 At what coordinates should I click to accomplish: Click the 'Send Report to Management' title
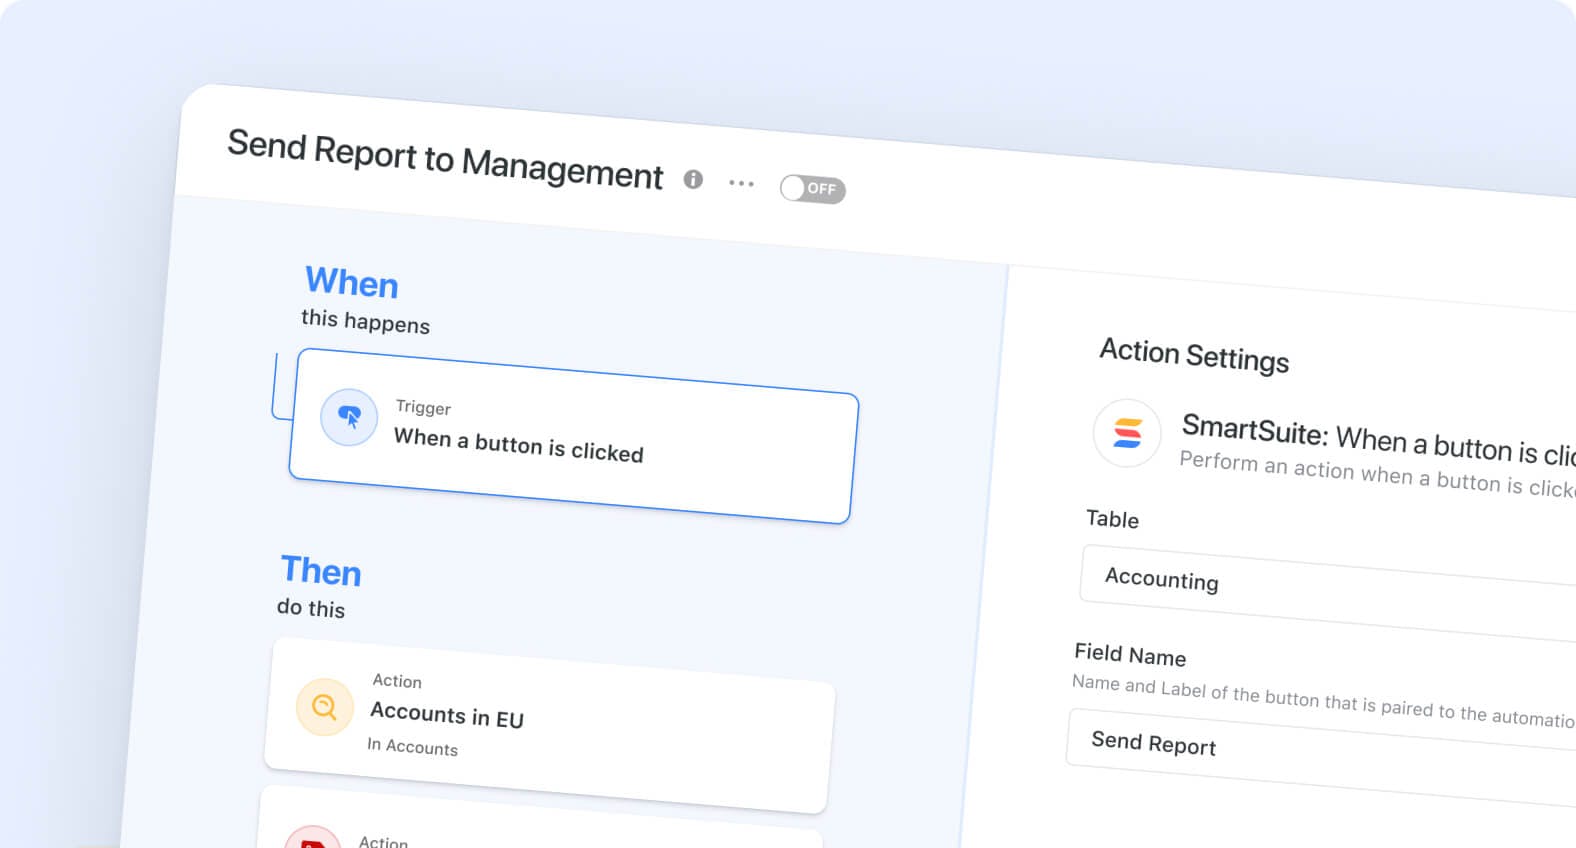point(445,159)
